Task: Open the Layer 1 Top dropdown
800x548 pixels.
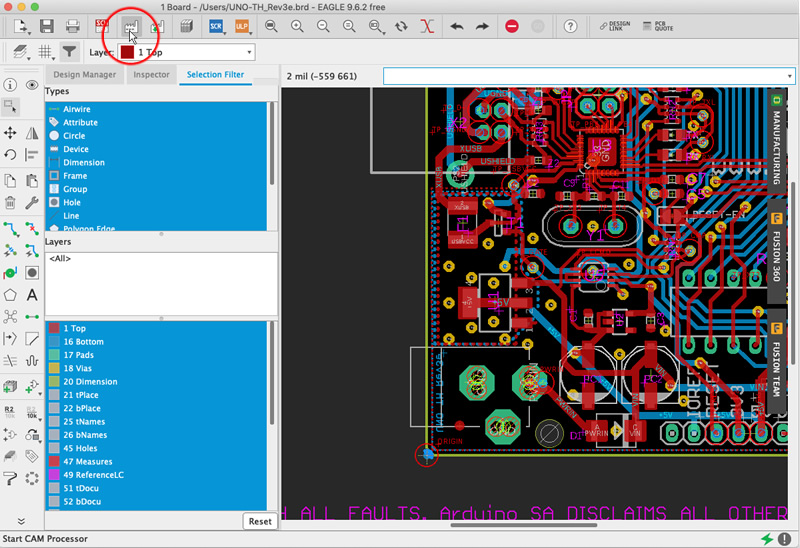Action: pyautogui.click(x=187, y=52)
